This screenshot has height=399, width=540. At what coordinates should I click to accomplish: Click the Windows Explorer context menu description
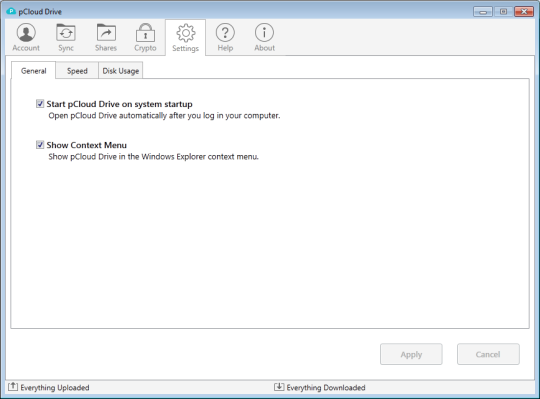(153, 157)
